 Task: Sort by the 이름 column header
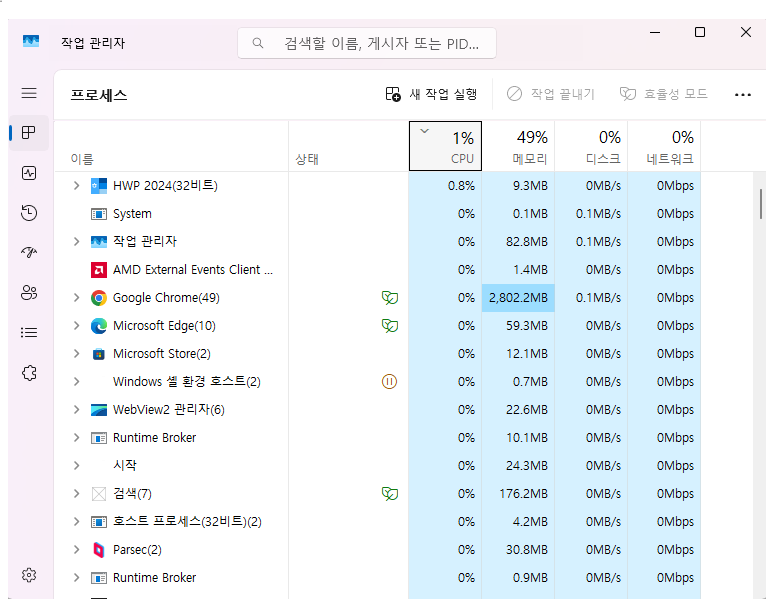pos(171,146)
